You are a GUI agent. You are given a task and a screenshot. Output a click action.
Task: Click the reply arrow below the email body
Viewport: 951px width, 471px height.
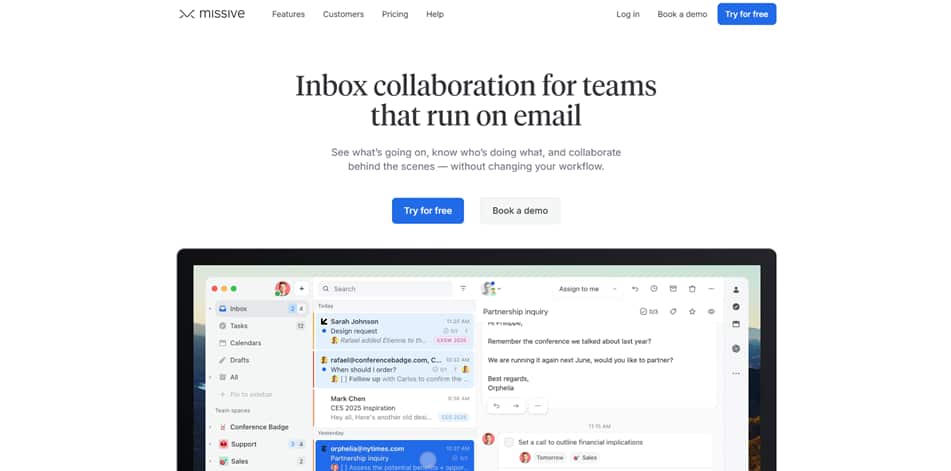(x=496, y=406)
